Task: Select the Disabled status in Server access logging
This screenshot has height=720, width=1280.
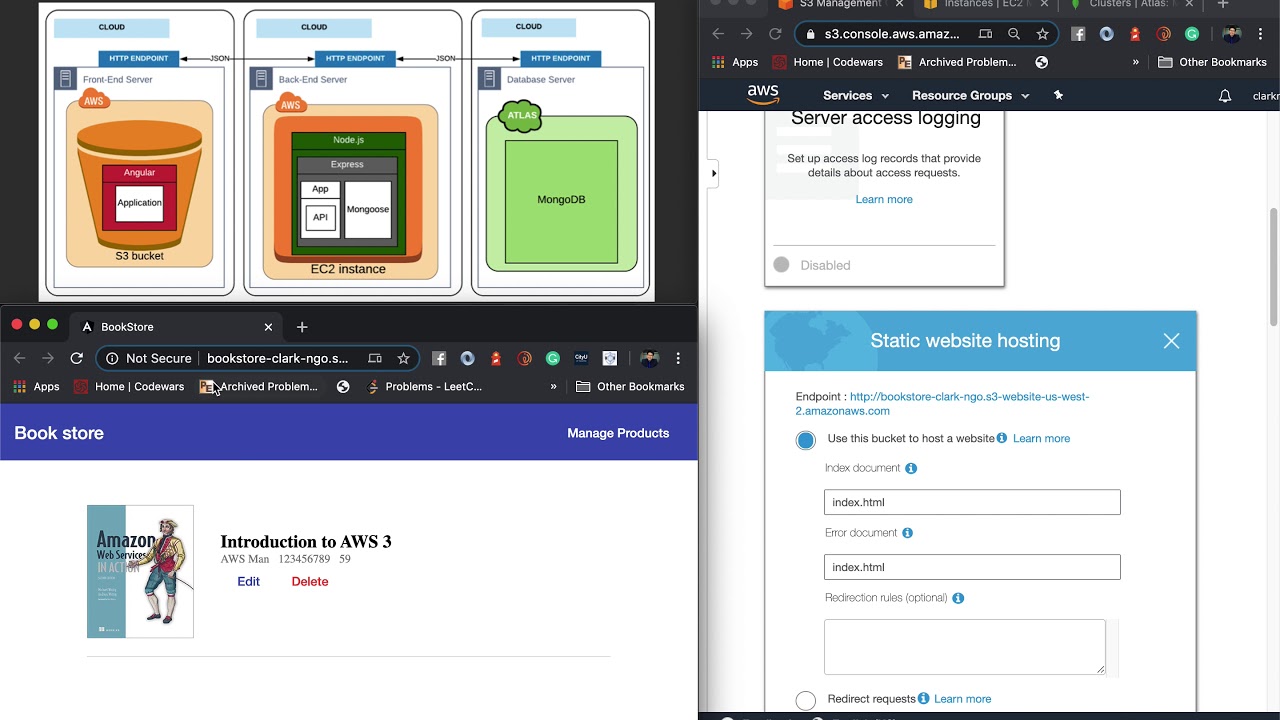Action: pyautogui.click(x=781, y=265)
